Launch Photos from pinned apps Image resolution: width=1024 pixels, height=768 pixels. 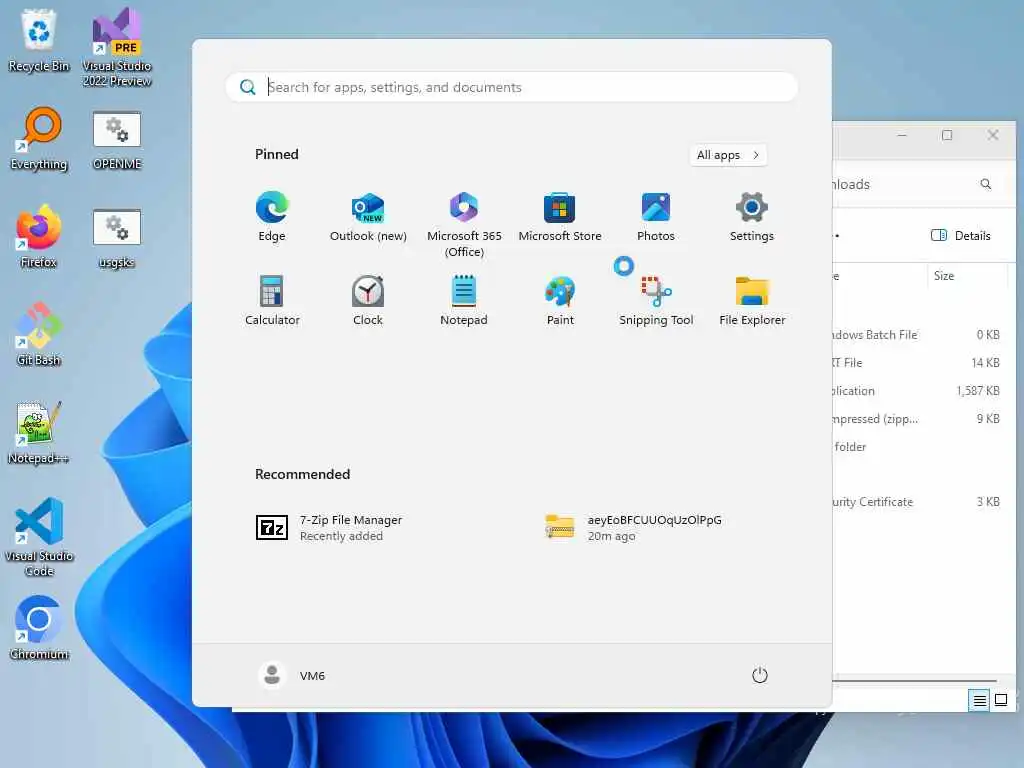point(656,217)
